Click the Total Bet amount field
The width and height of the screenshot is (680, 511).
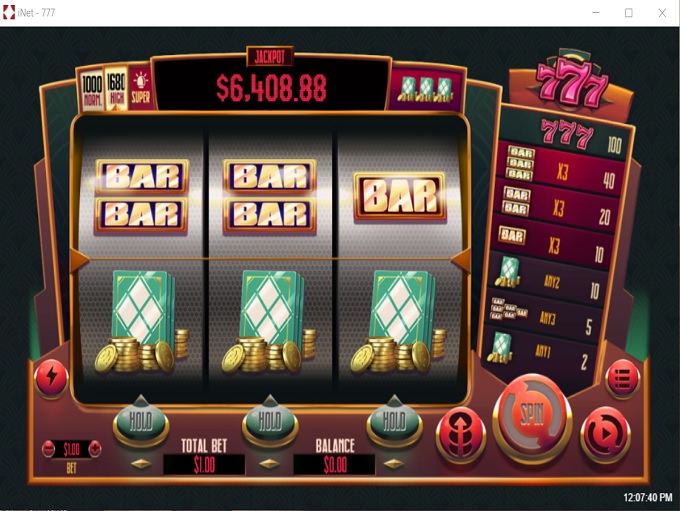point(204,465)
